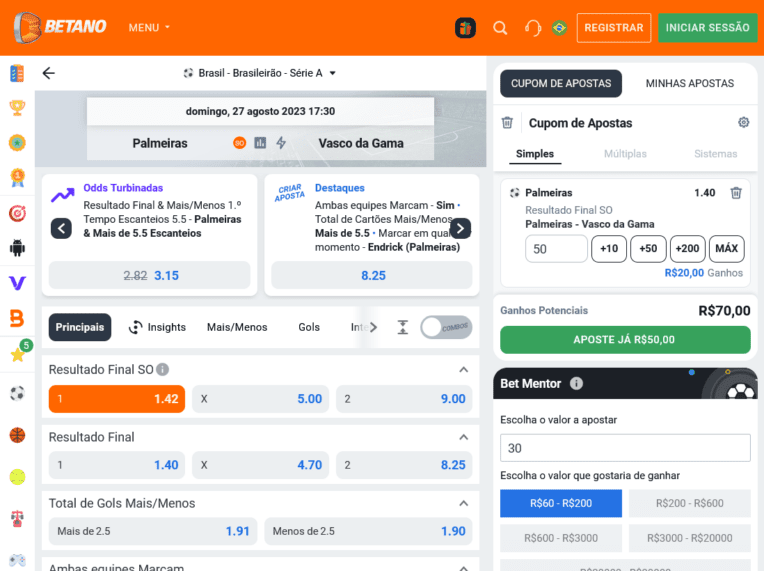Screen dimensions: 764x571
Task: Open the gift box promotions icon
Action: tap(465, 28)
